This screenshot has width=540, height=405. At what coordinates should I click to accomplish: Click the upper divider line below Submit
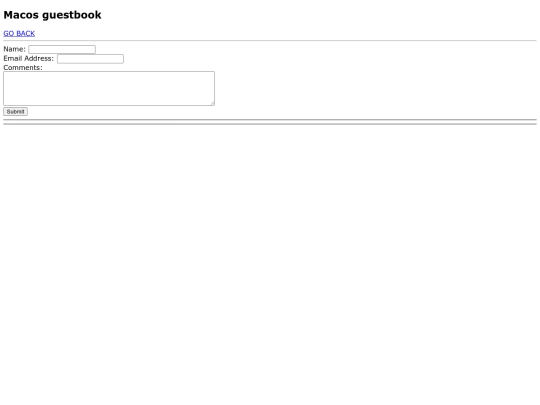[x=270, y=120]
